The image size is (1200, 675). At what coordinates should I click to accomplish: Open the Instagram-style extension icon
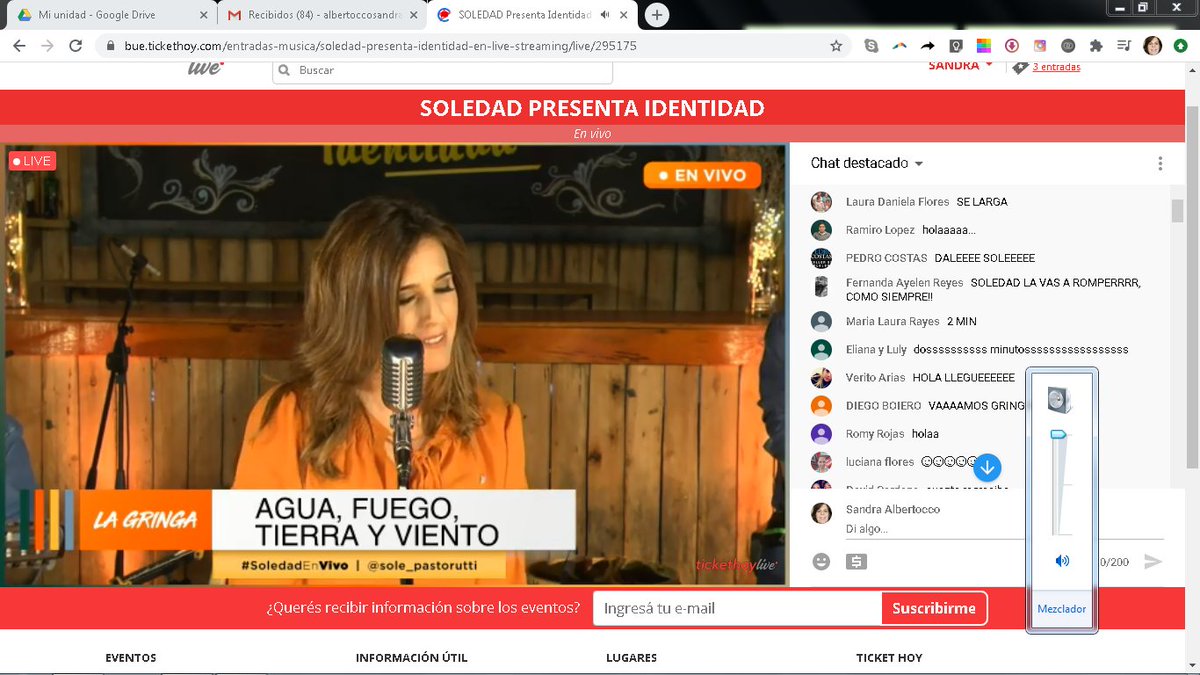1040,46
